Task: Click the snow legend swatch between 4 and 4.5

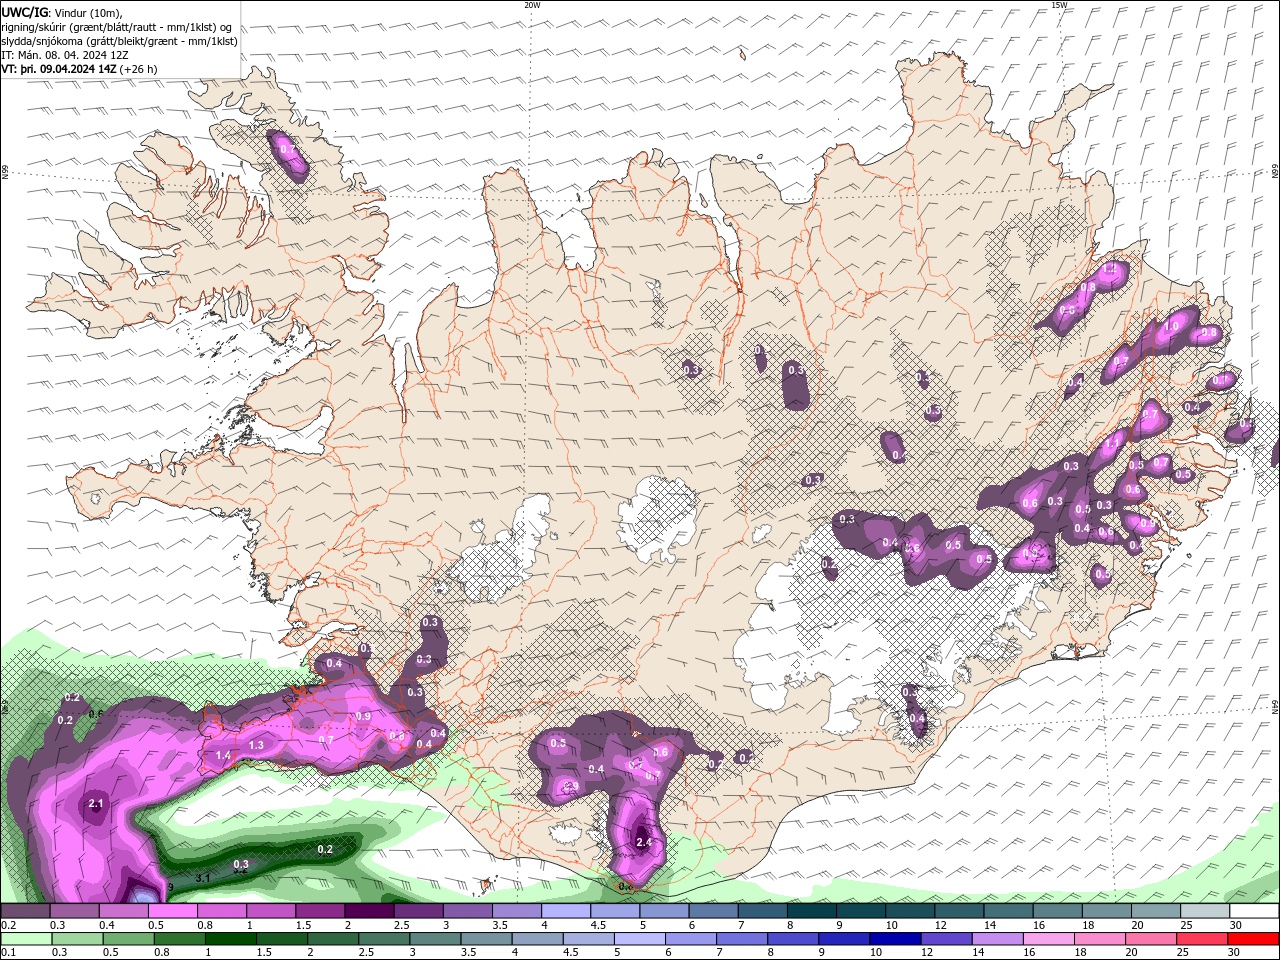Action: pos(565,911)
